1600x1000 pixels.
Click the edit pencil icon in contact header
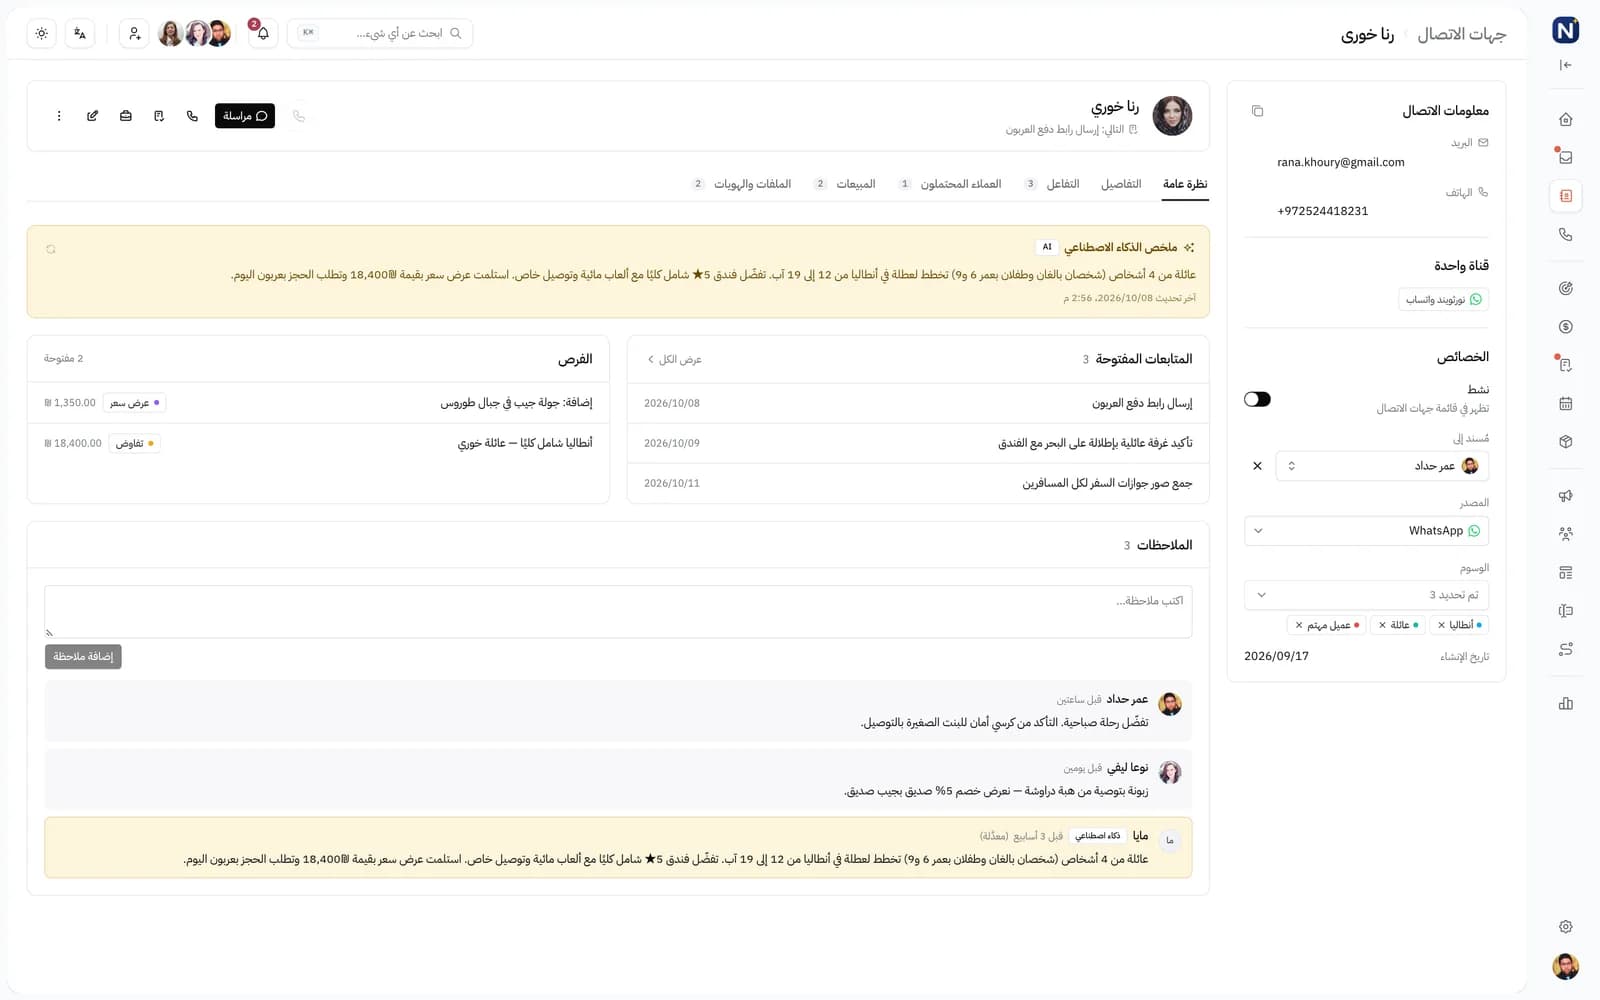click(92, 116)
